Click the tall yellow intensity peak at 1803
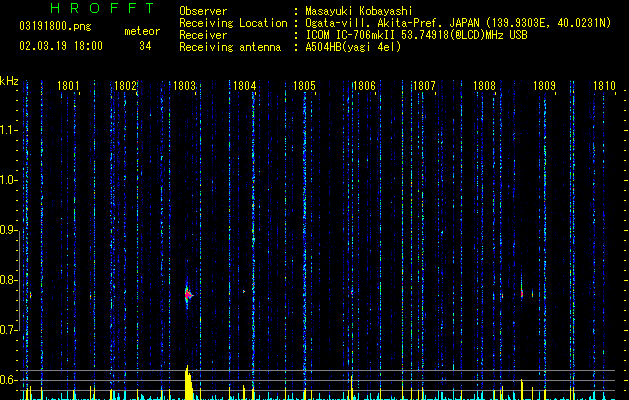 [x=189, y=382]
